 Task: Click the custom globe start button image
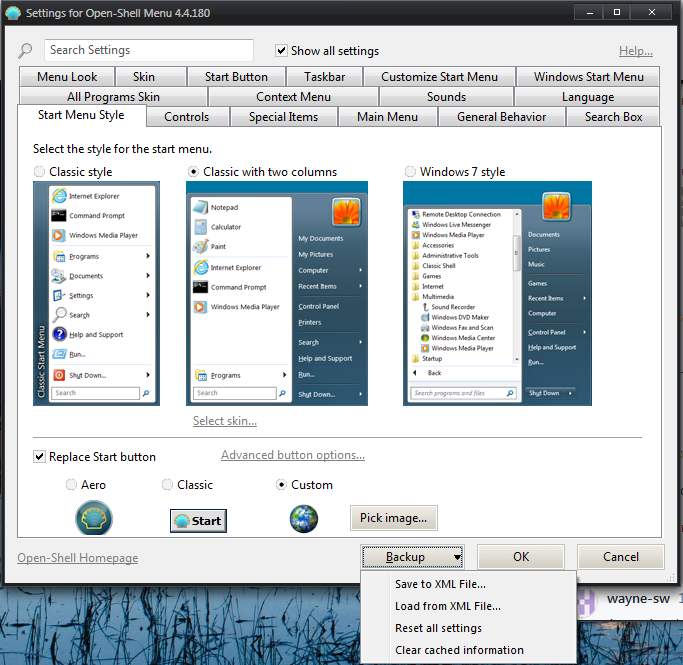(x=304, y=519)
